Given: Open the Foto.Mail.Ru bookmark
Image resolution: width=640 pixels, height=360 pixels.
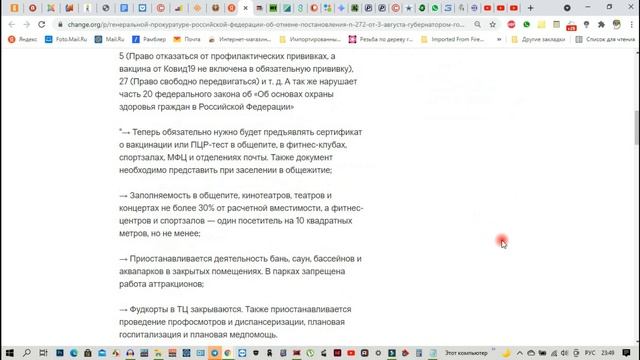Looking at the screenshot, I should [x=66, y=39].
